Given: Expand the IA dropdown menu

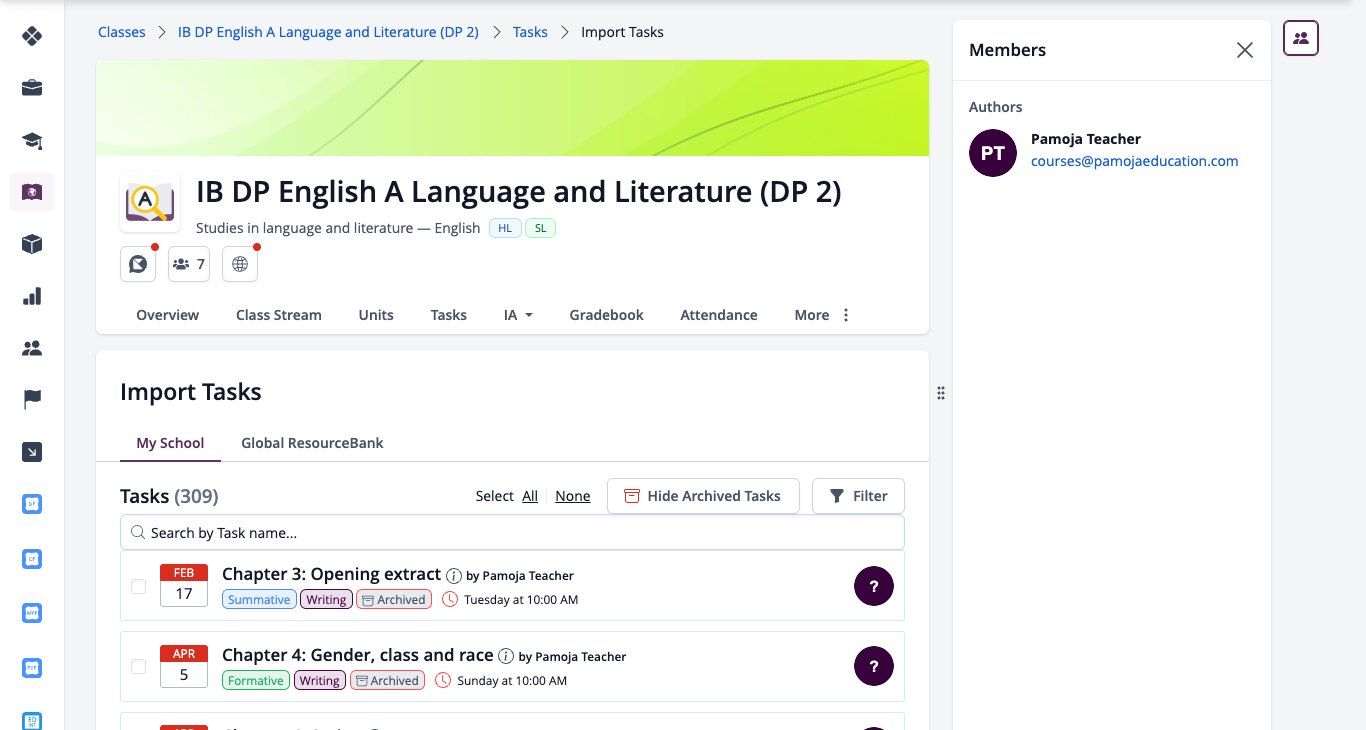Looking at the screenshot, I should (518, 315).
